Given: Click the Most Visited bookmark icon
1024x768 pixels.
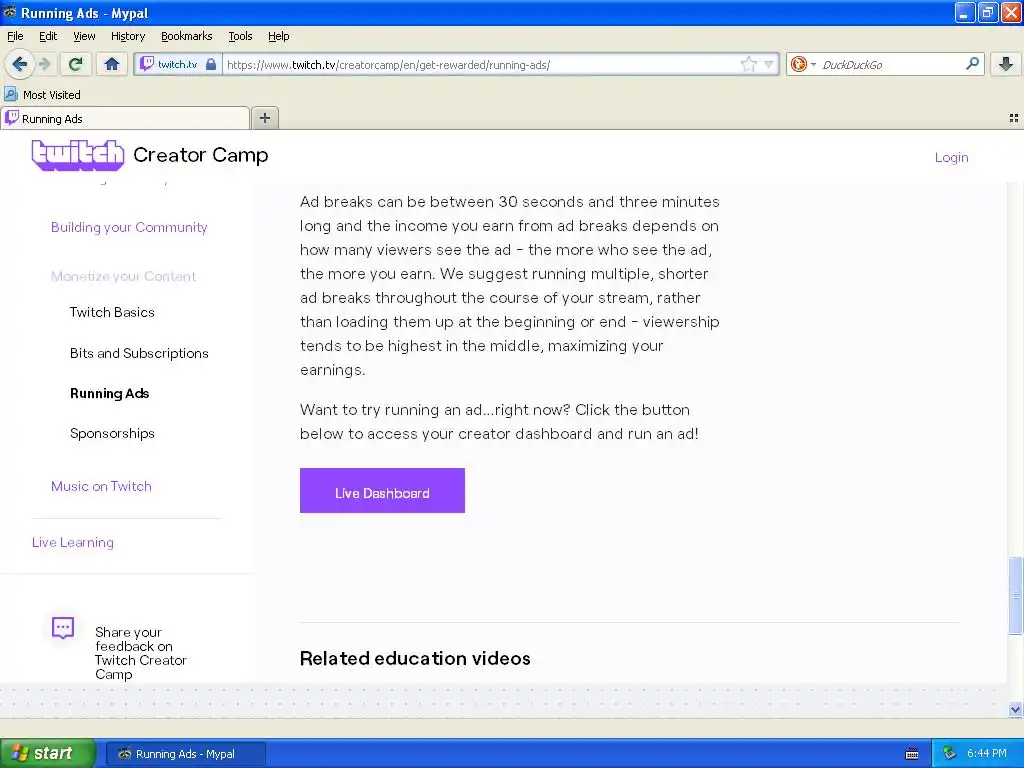Looking at the screenshot, I should [x=10, y=94].
